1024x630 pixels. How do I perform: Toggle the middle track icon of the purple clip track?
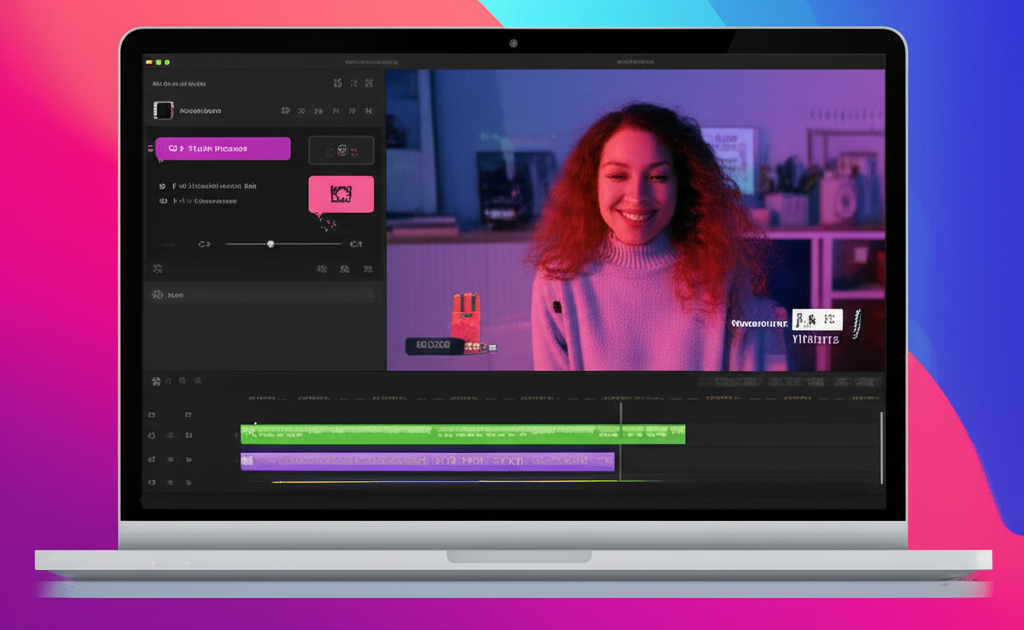click(170, 460)
